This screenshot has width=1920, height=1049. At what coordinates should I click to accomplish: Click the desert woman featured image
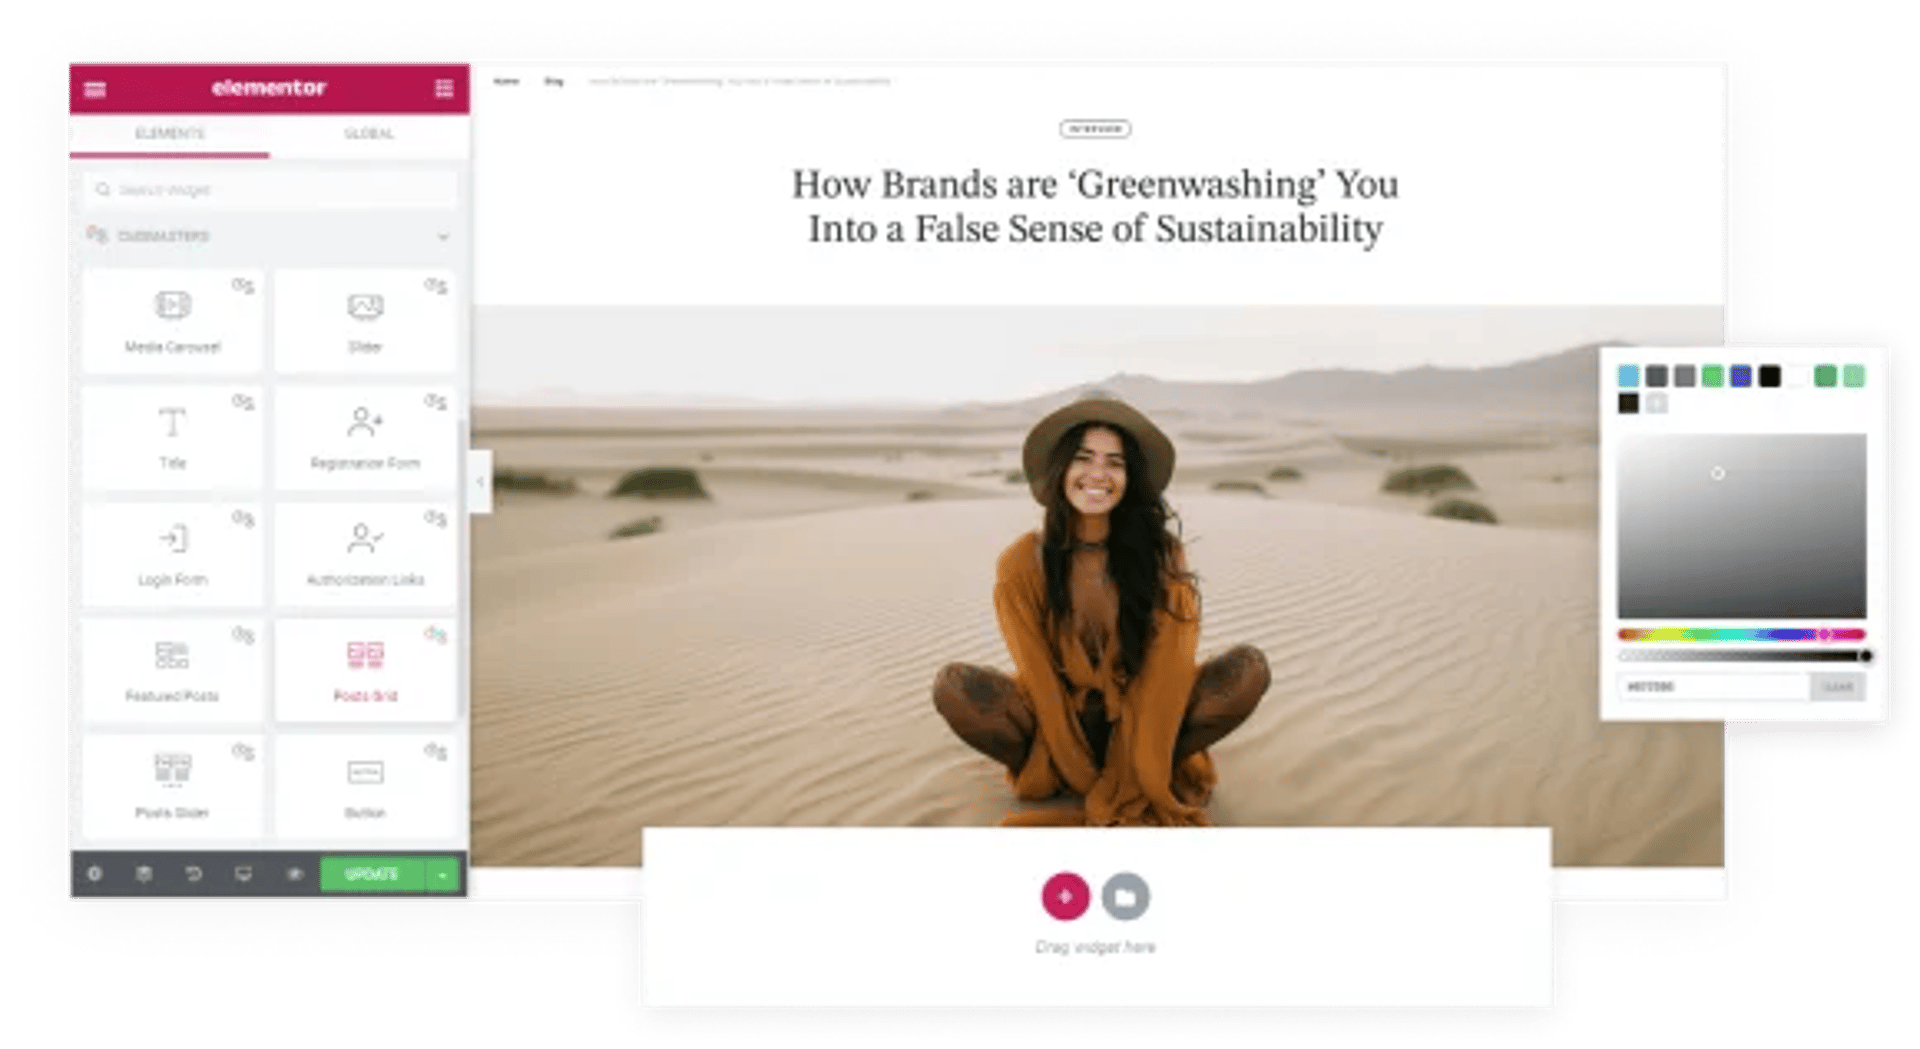coord(1096,584)
